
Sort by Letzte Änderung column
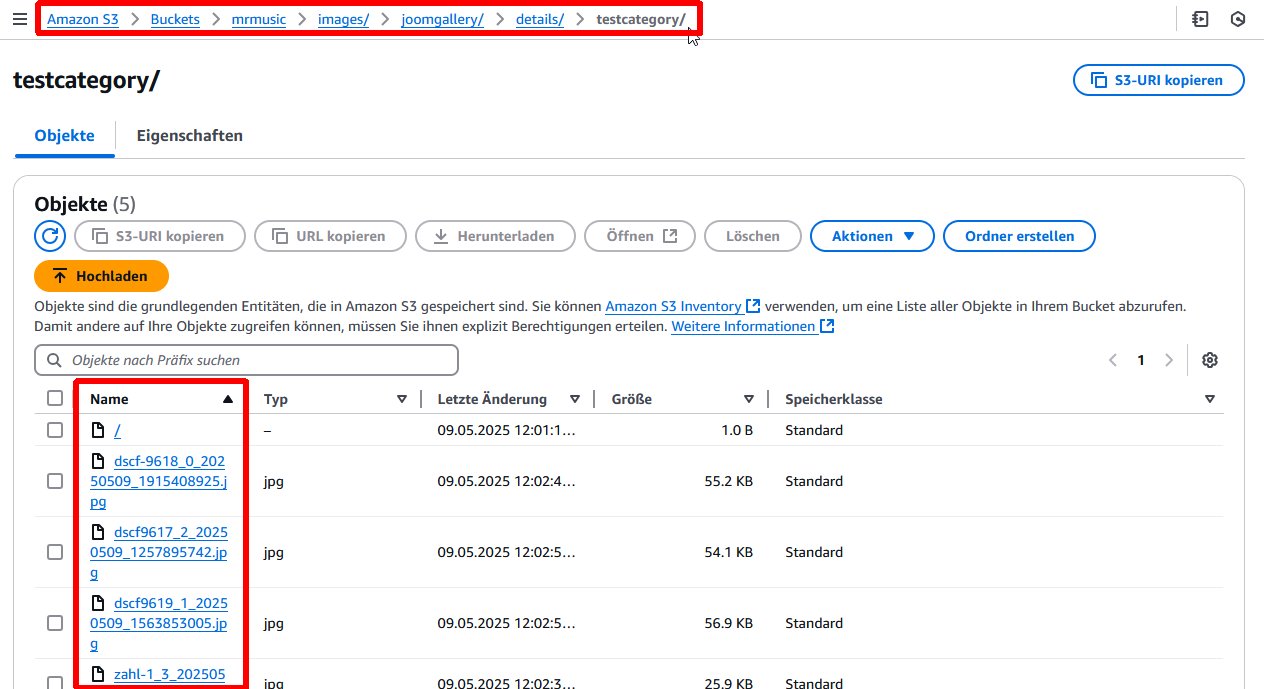[x=575, y=399]
